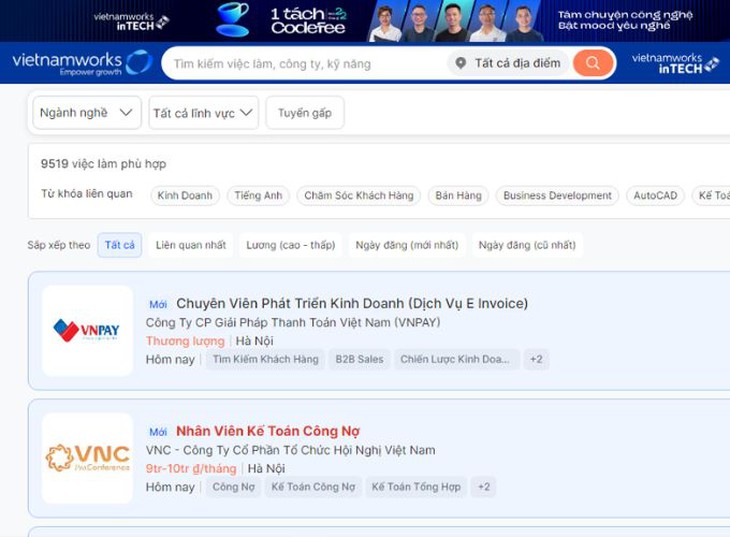Image resolution: width=730 pixels, height=537 pixels.
Task: Sort by Ngày đăng (cũ nhất)
Action: (527, 245)
